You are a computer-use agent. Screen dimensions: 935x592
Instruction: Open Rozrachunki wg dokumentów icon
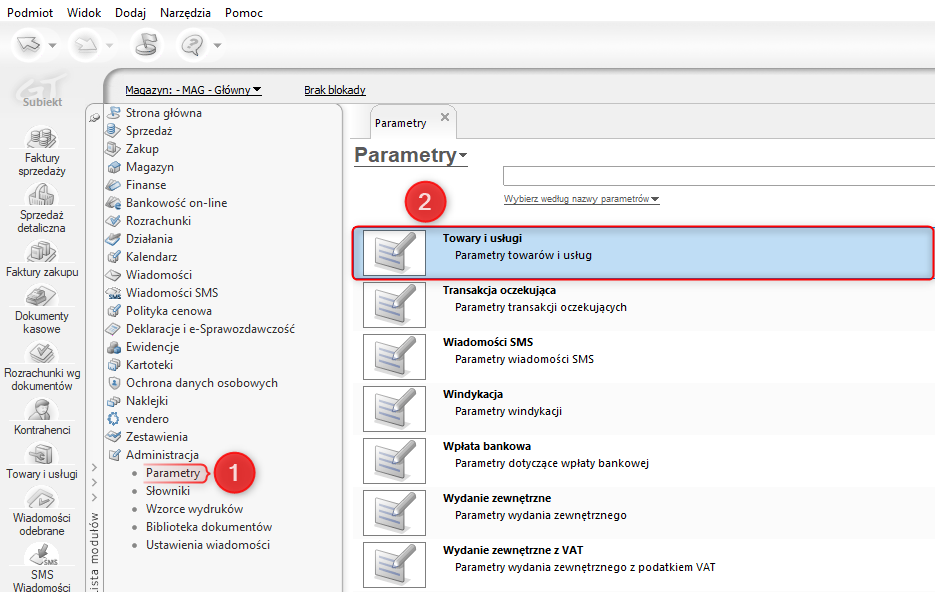(x=42, y=353)
